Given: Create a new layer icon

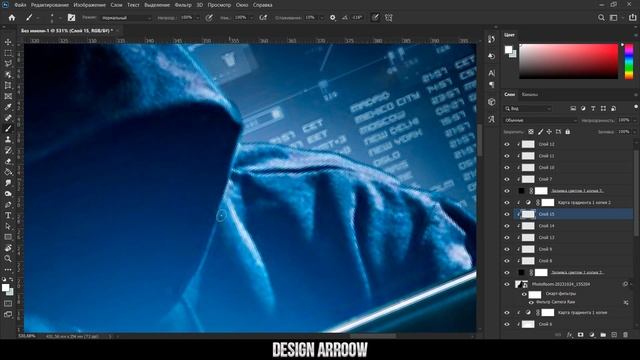Looking at the screenshot, I should [x=614, y=335].
